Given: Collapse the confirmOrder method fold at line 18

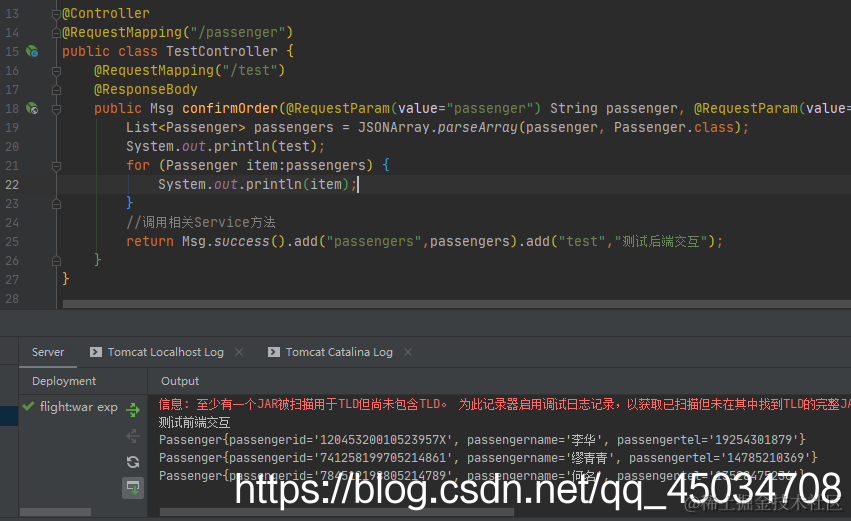Looking at the screenshot, I should (56, 109).
